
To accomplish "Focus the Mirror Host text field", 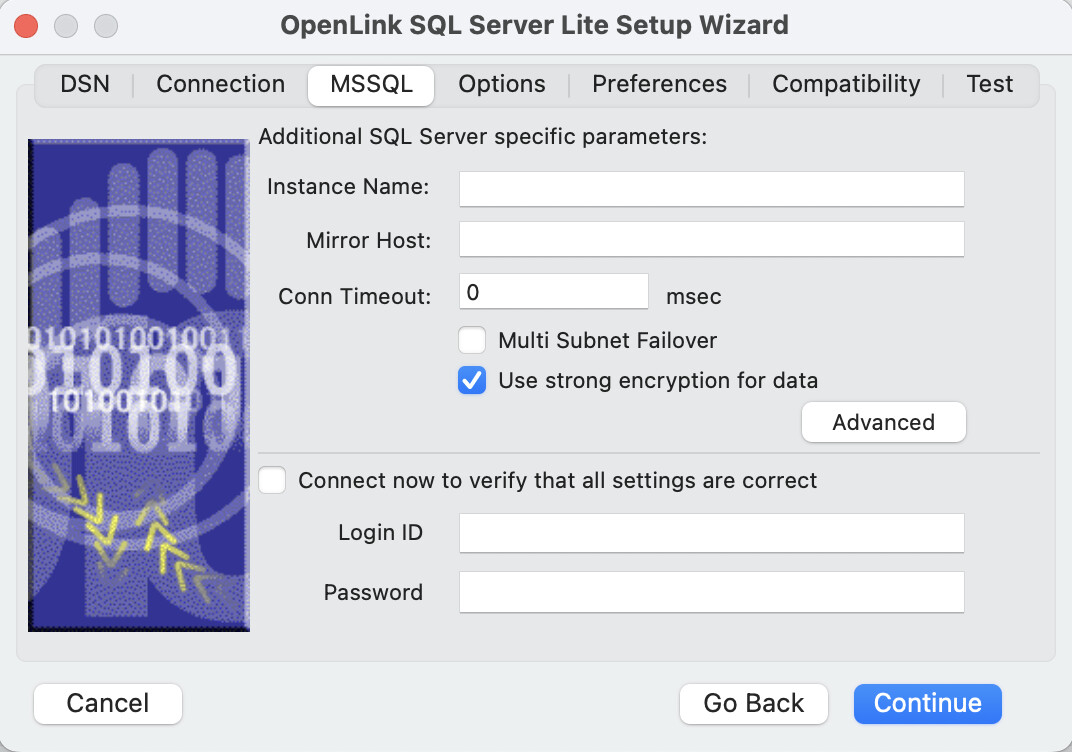I will (711, 240).
